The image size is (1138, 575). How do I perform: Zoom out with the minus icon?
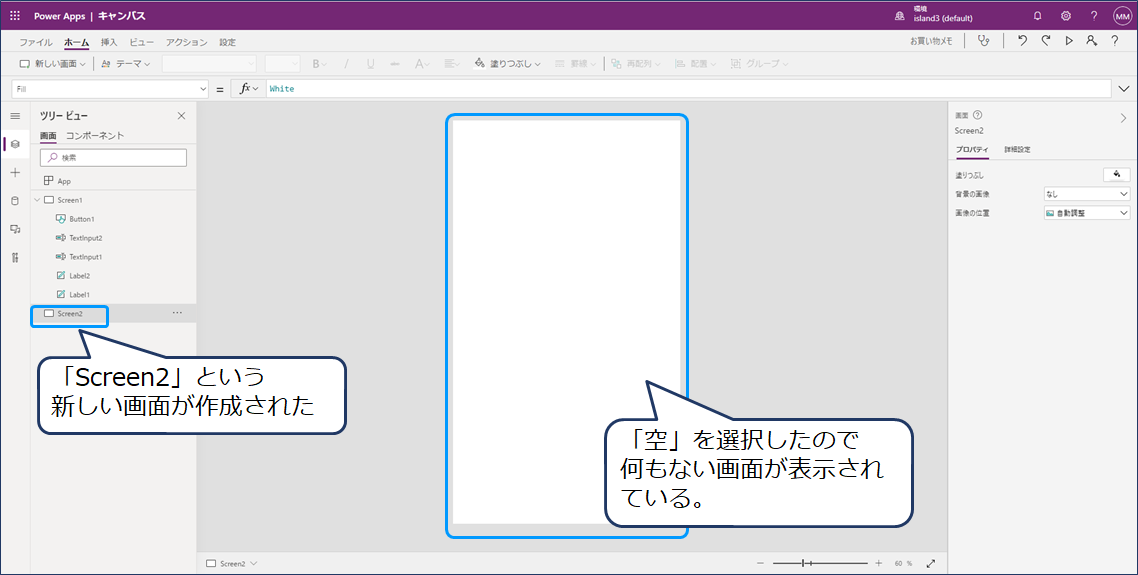pos(761,563)
